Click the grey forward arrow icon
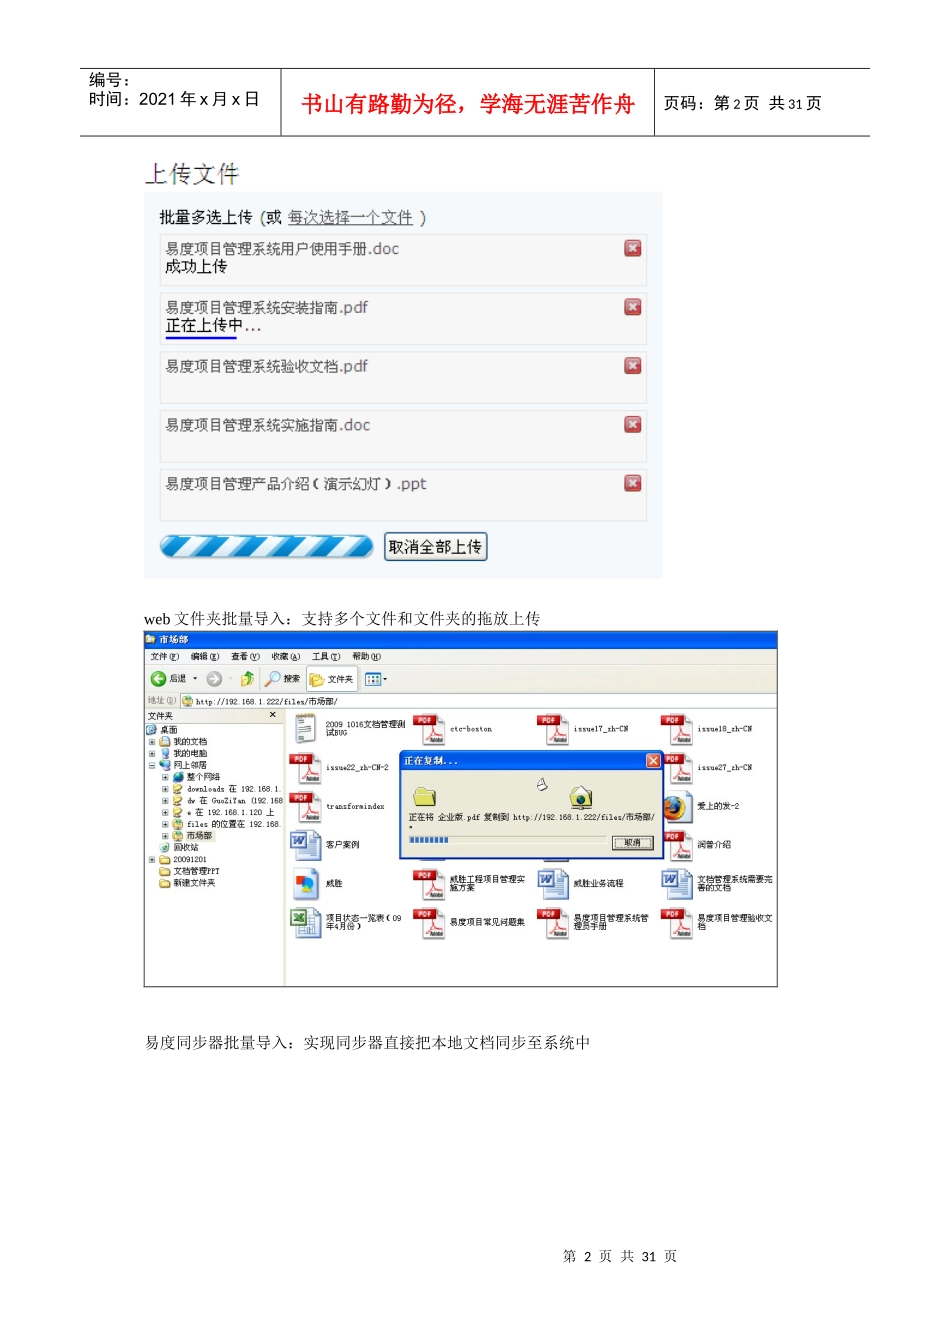The height and width of the screenshot is (1344, 950). point(214,679)
